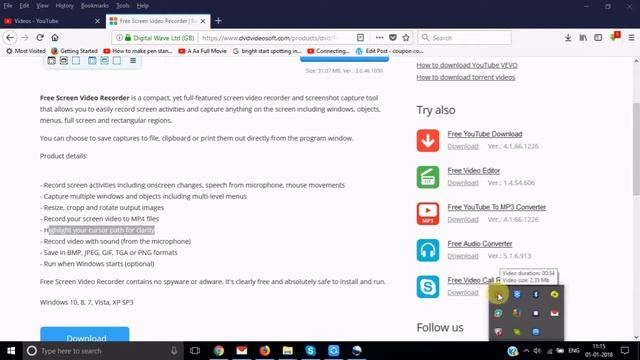Image resolution: width=640 pixels, height=360 pixels.
Task: Click the Free YouTube Download red icon
Action: click(x=428, y=140)
